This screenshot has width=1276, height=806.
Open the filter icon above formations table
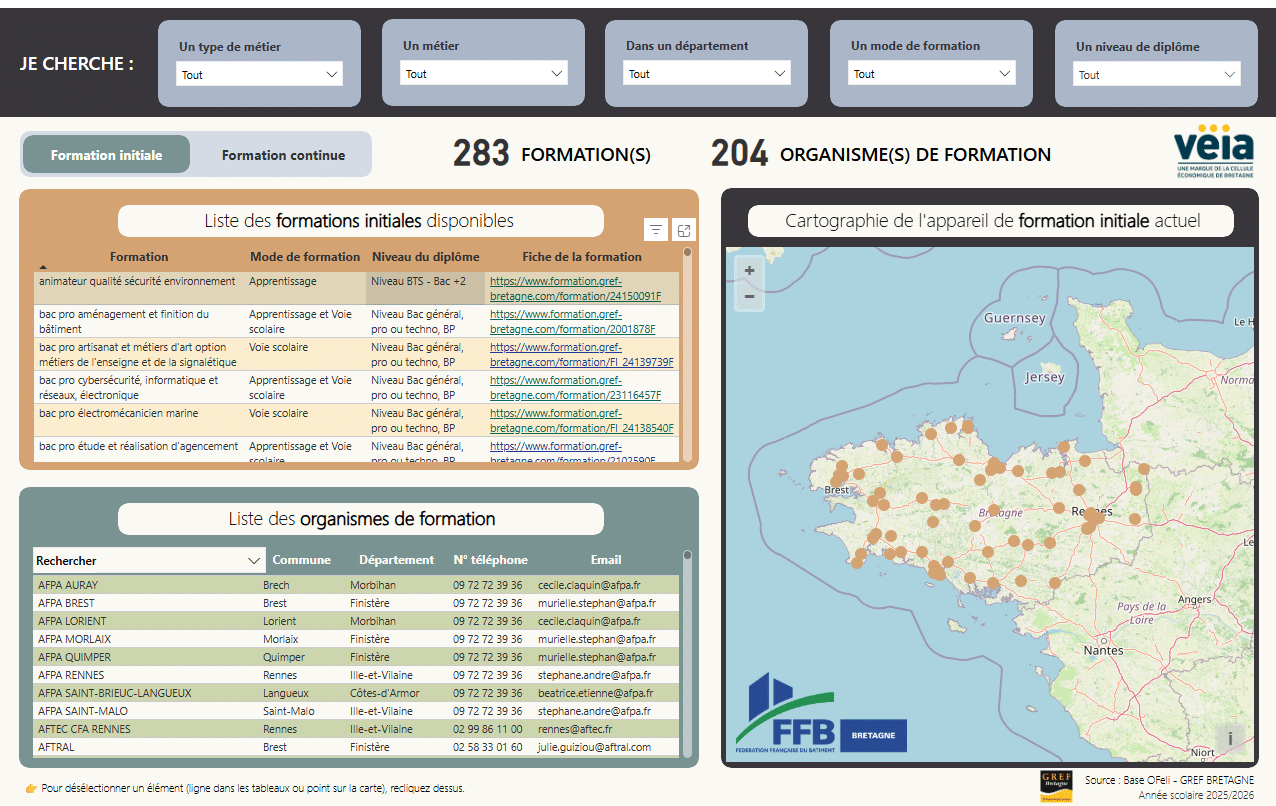(656, 230)
